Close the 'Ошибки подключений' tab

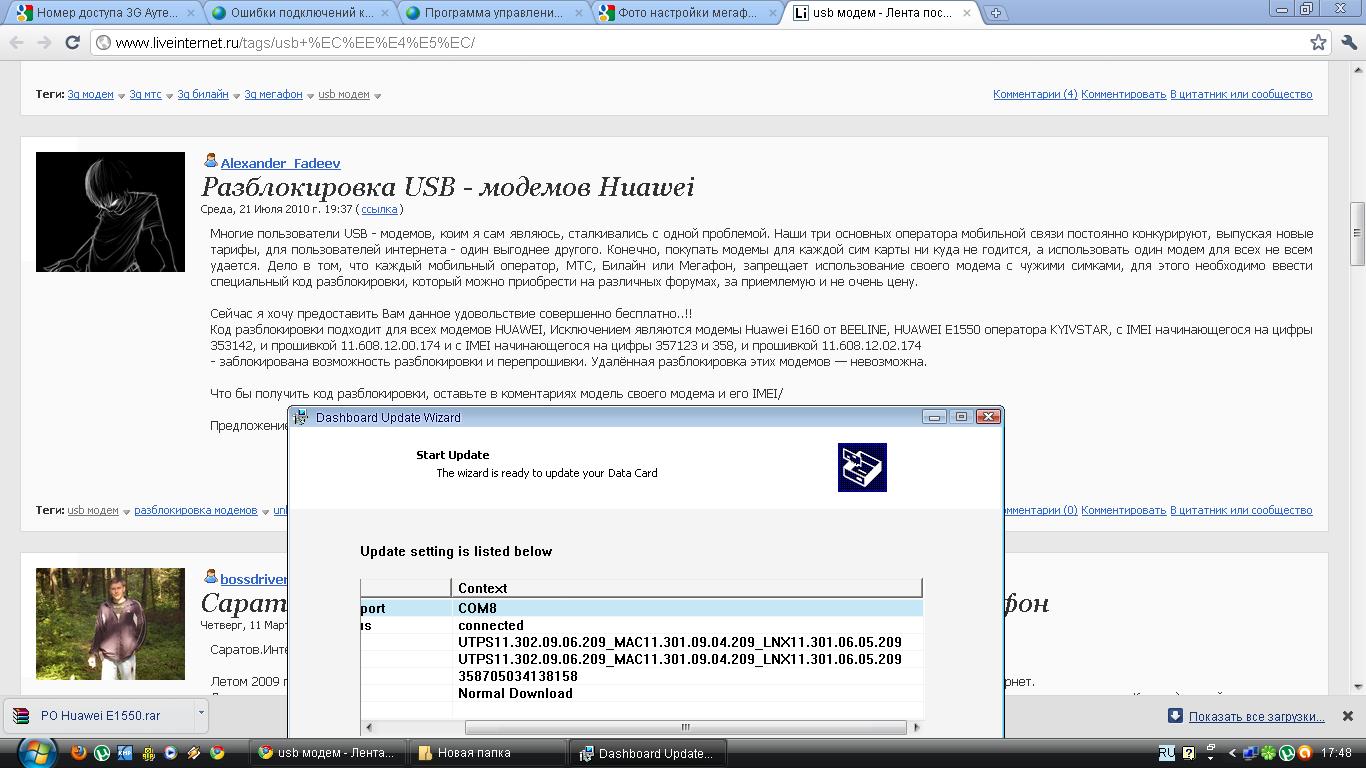pos(386,14)
